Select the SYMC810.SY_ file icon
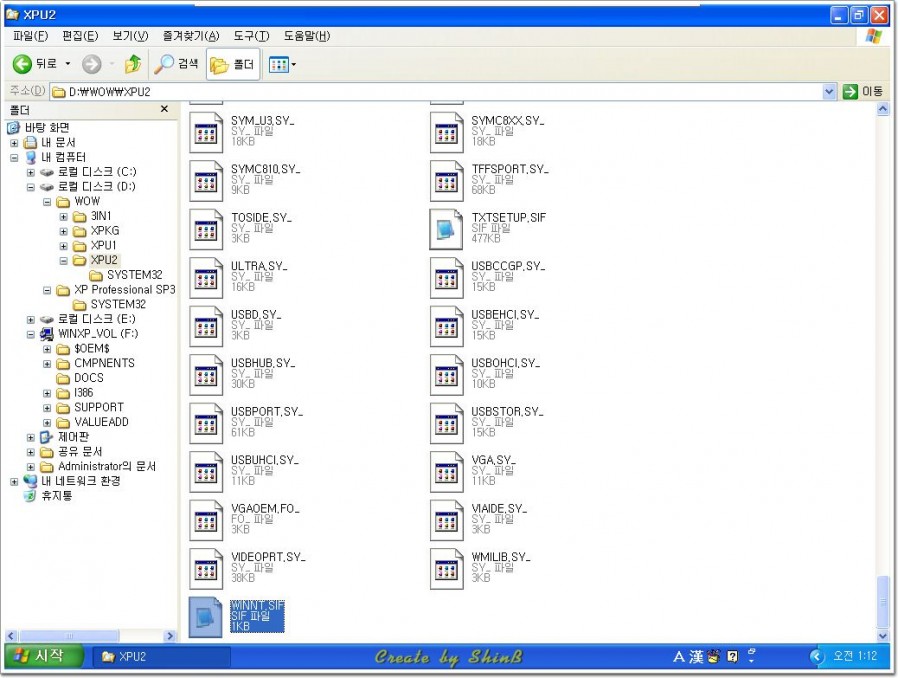Screen dimensions: 900x678 206,181
